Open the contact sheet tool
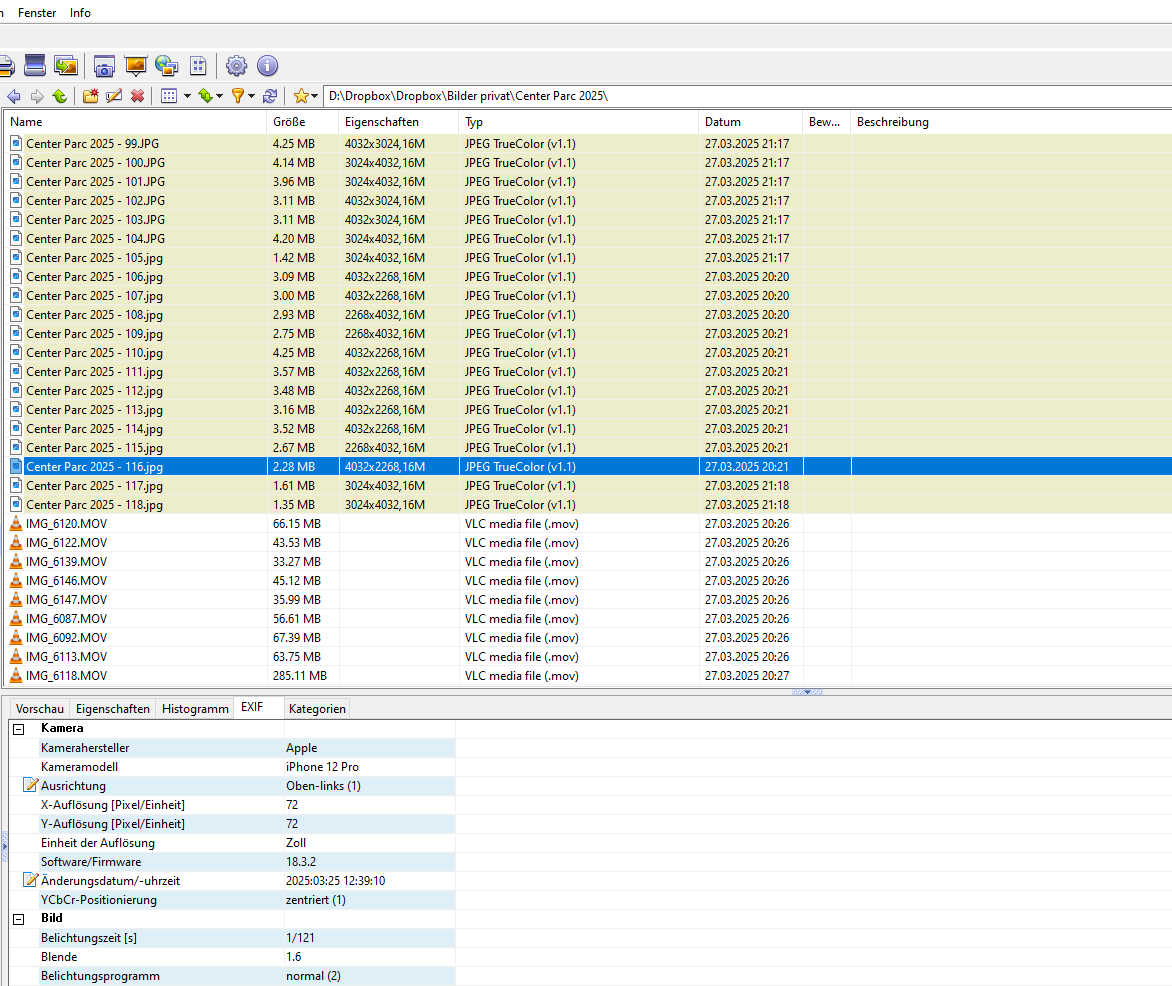The width and height of the screenshot is (1172, 986). coord(198,66)
